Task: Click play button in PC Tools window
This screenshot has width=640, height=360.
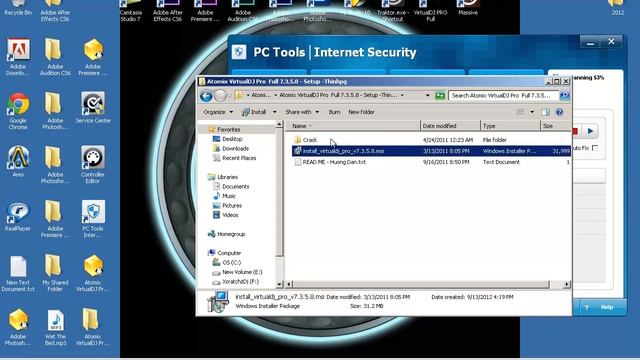Action: click(x=590, y=131)
